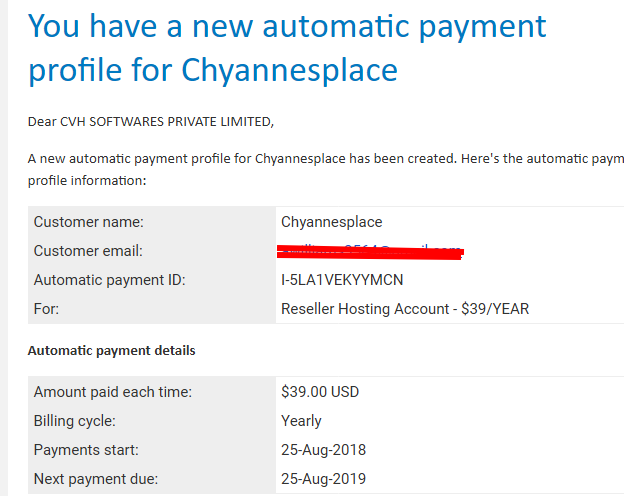Viewport: 624px width, 496px height.
Task: Click the Next payment due label
Action: click(x=96, y=479)
